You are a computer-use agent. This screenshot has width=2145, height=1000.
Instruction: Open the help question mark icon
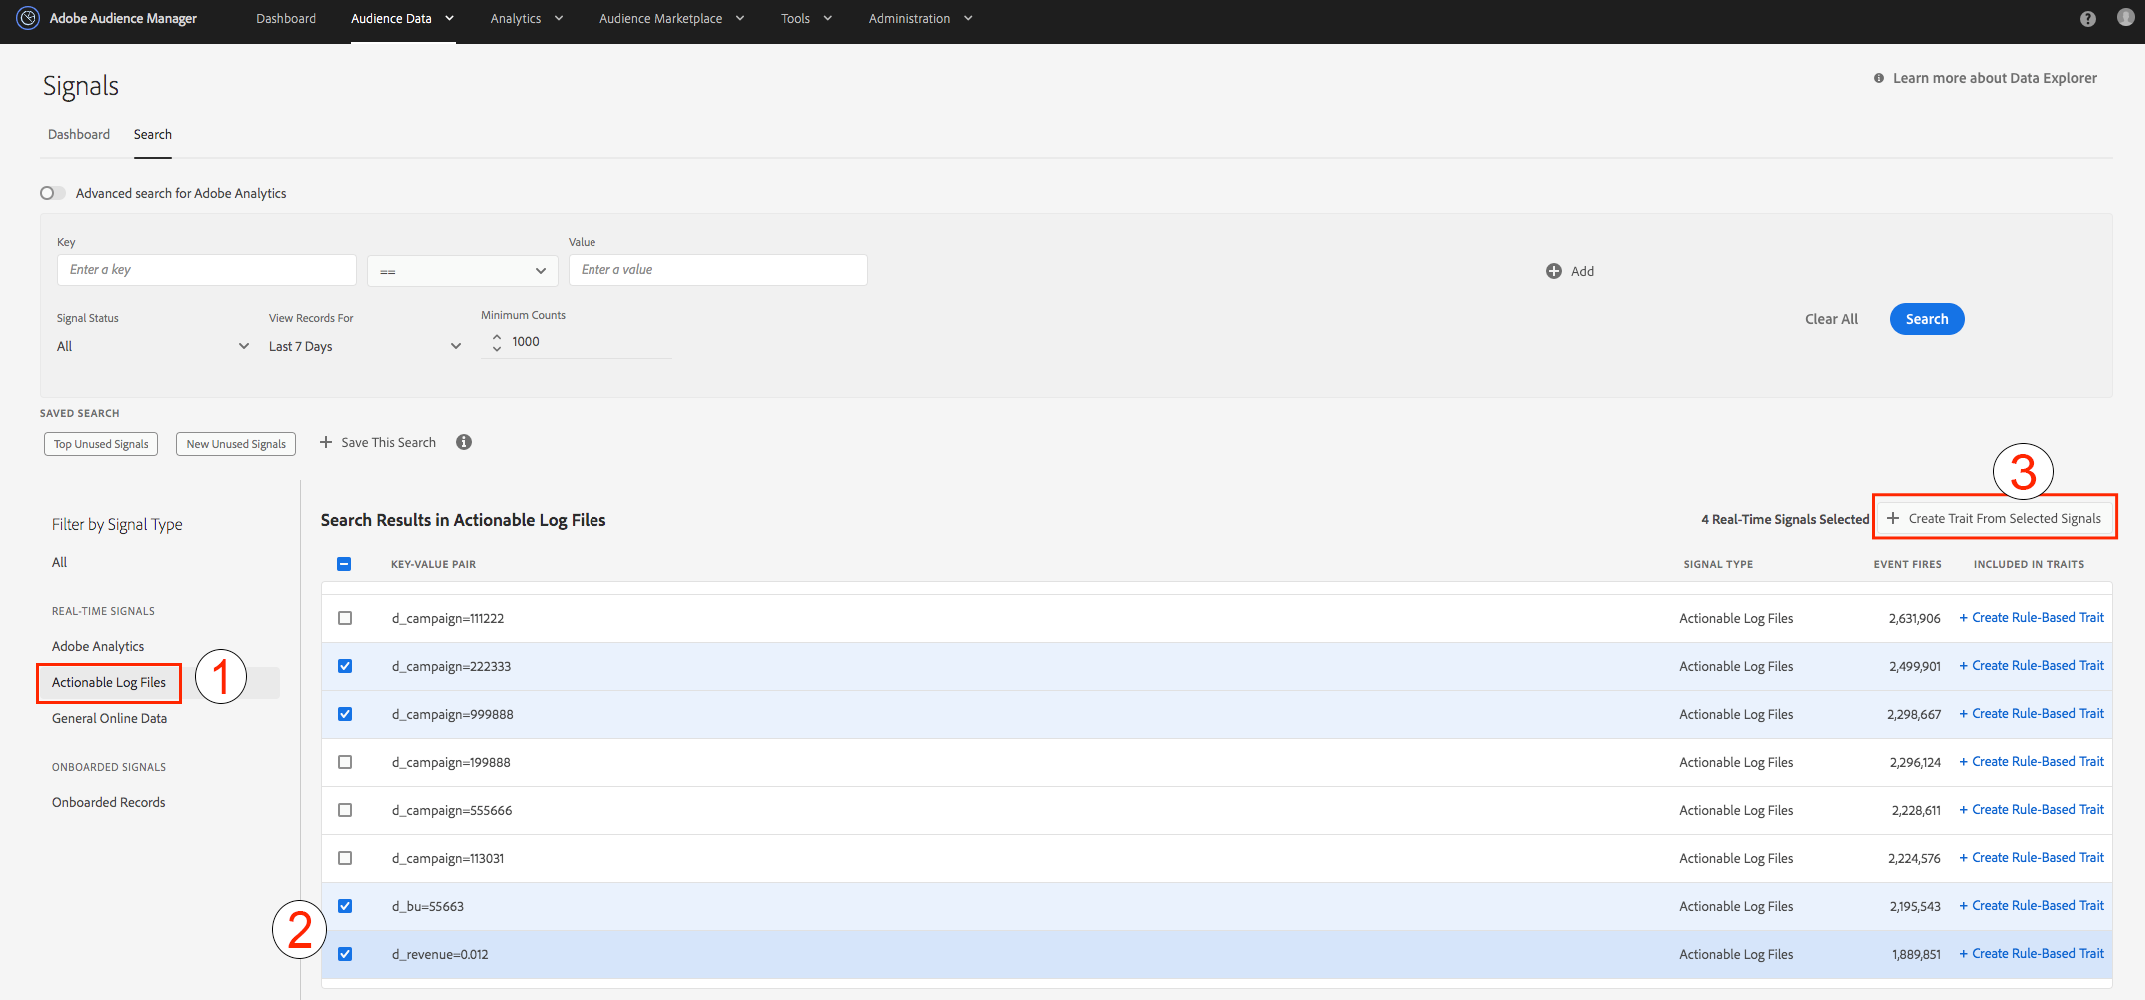point(2088,19)
